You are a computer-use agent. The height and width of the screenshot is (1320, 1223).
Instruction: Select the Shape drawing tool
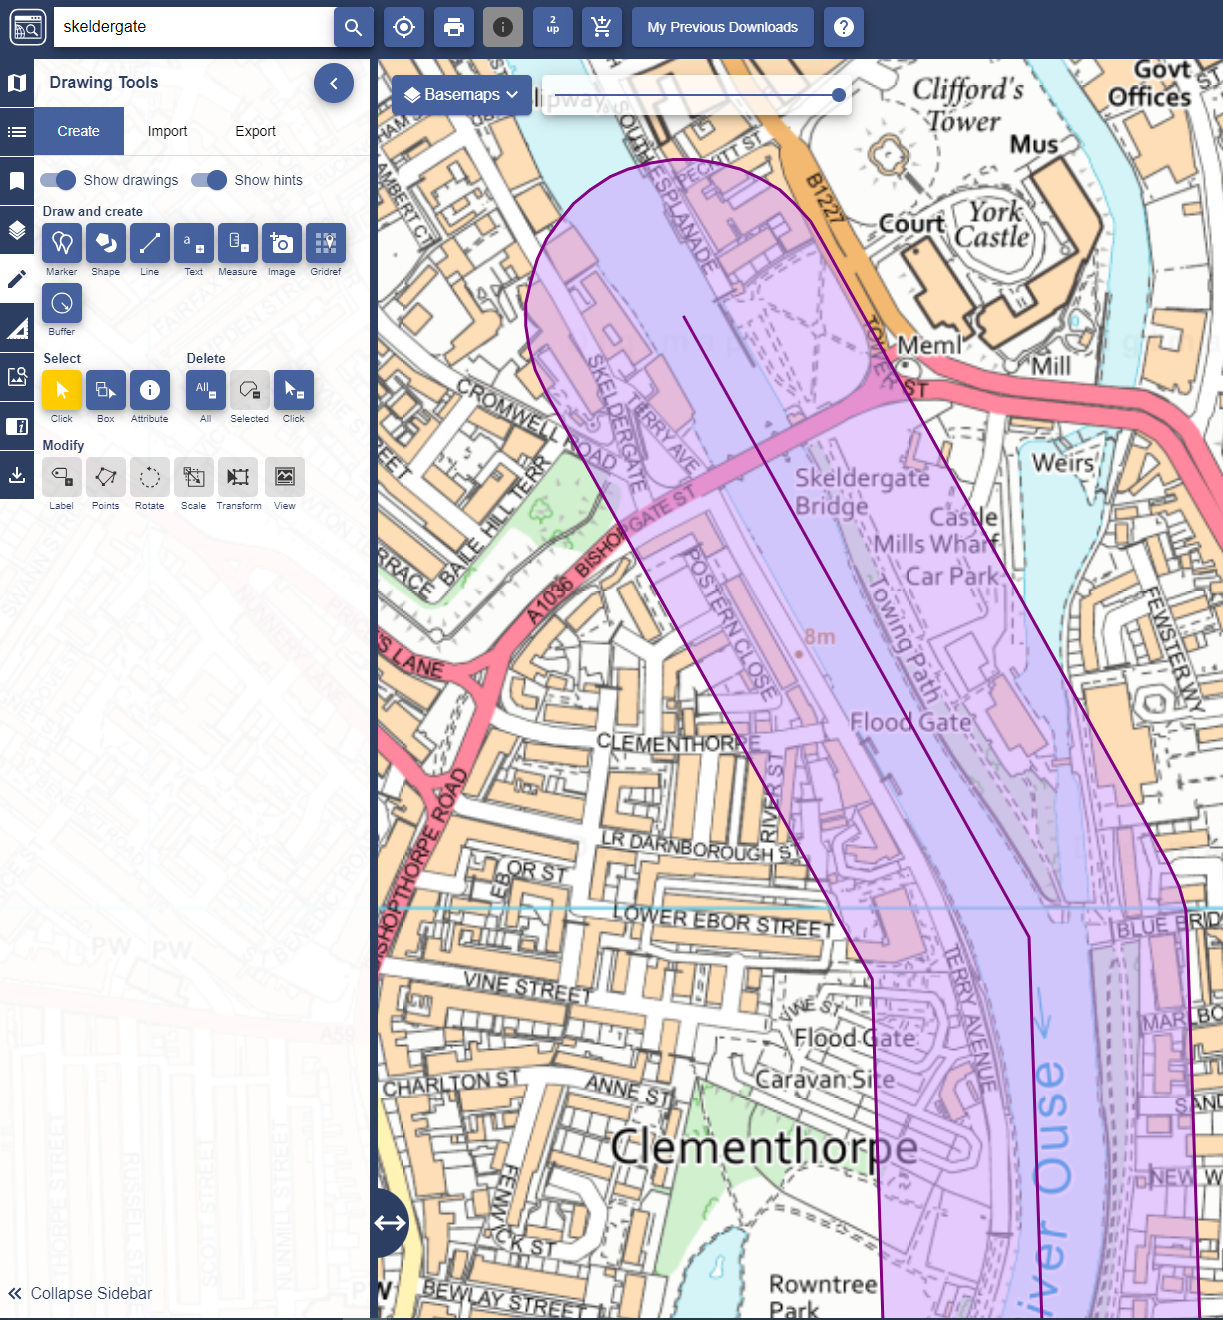pyautogui.click(x=106, y=243)
